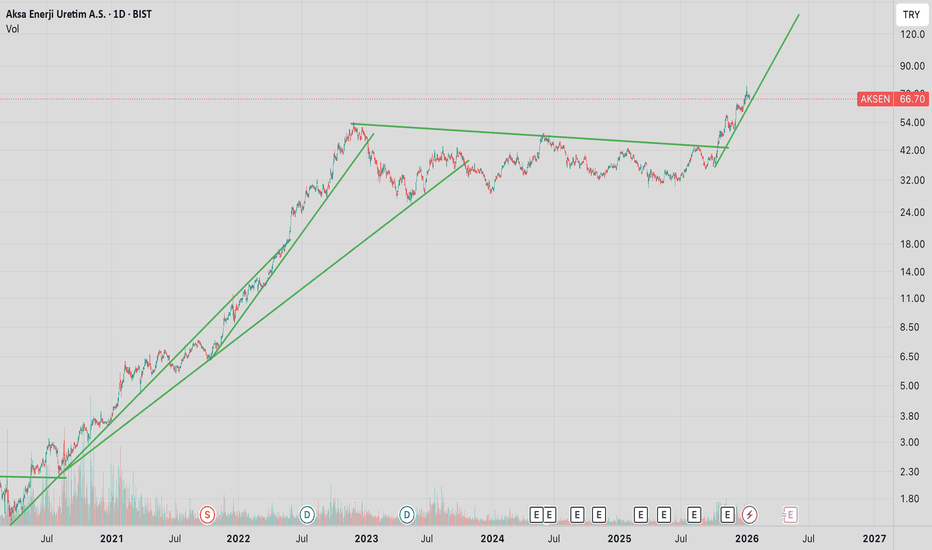Open the earnings E marker just before 2026
Viewport: 932px width, 550px height.
pyautogui.click(x=727, y=514)
